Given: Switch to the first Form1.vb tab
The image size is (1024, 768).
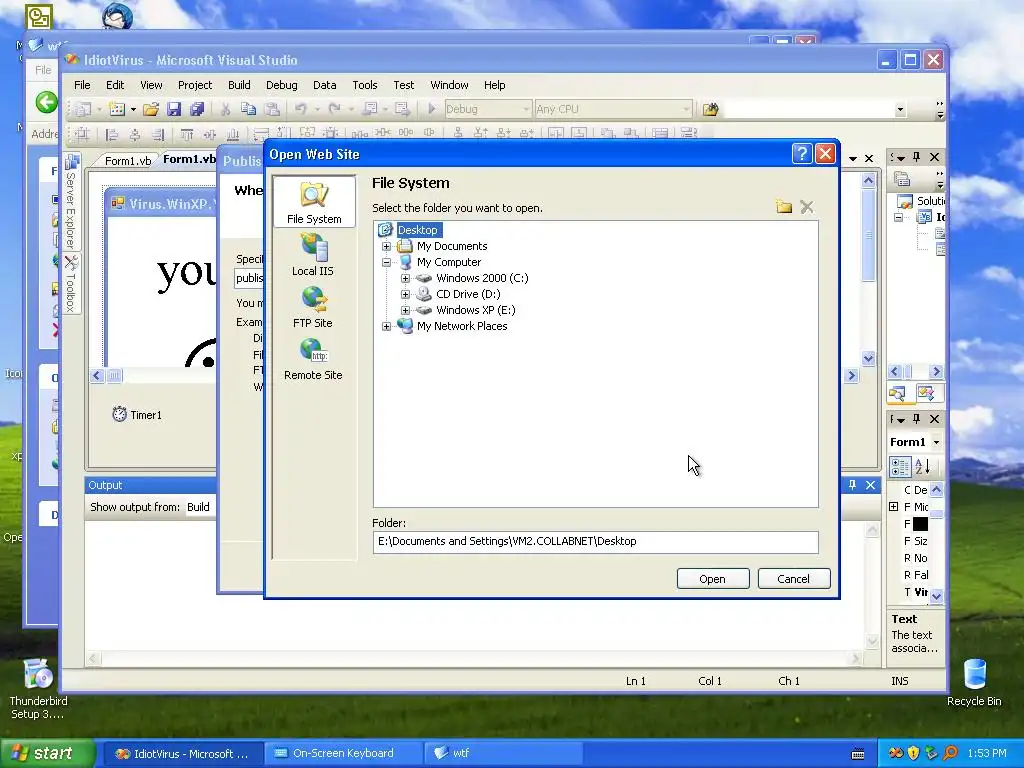Looking at the screenshot, I should pos(127,161).
